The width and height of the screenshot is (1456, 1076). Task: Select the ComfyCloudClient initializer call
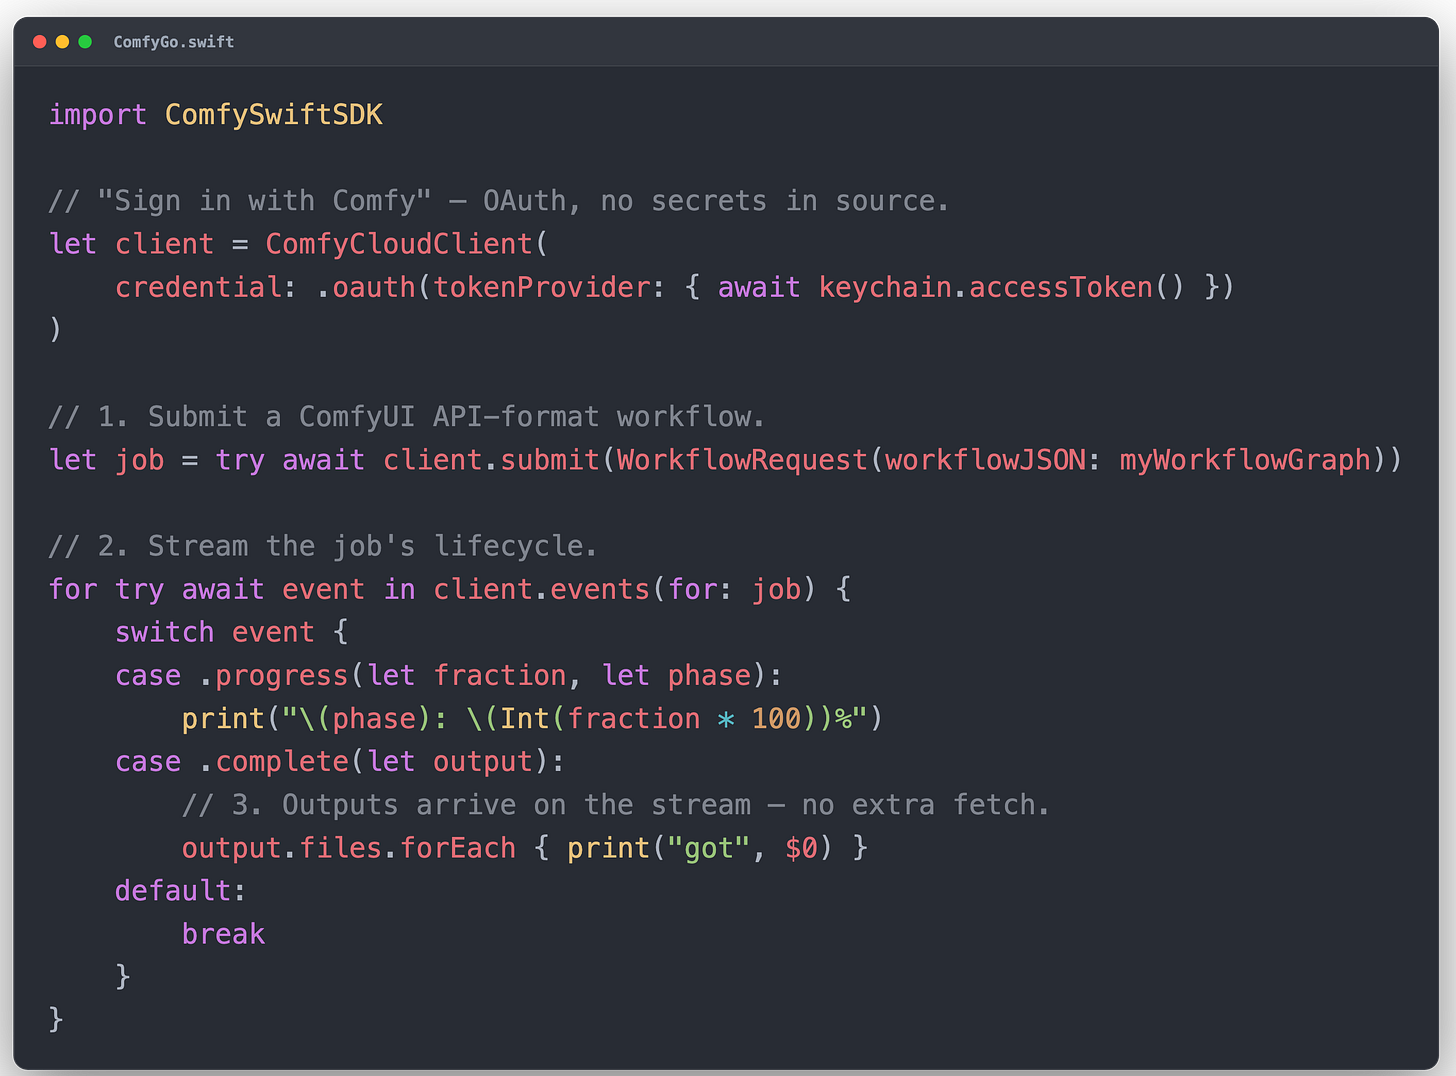pyautogui.click(x=399, y=244)
